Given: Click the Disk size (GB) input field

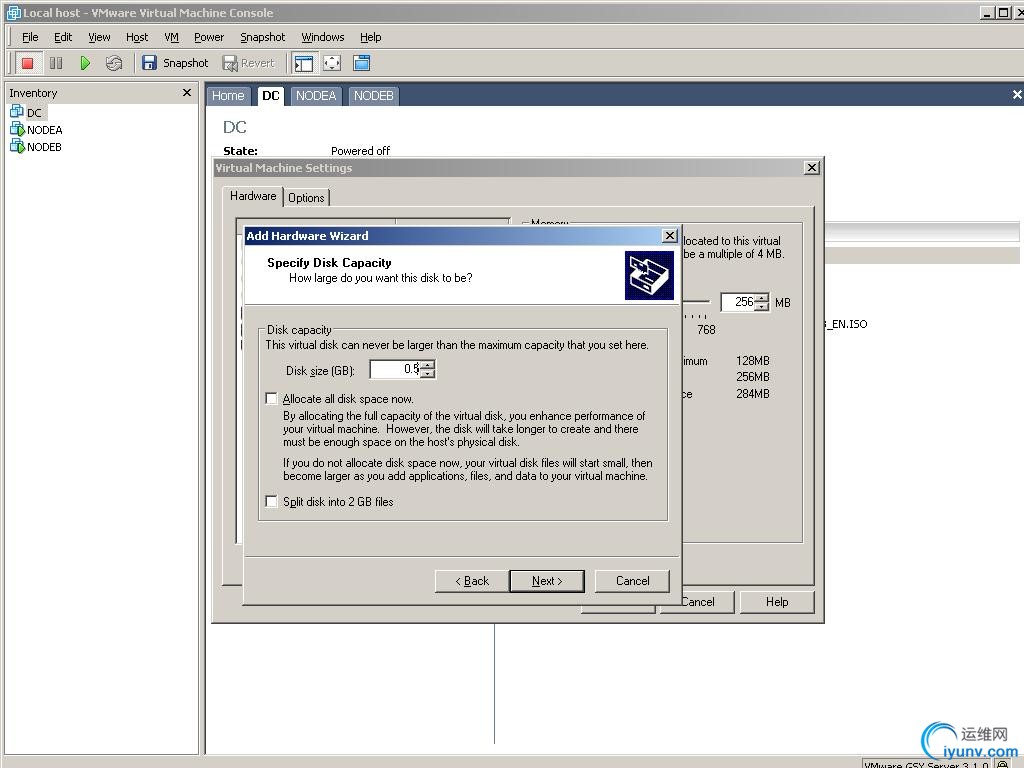Looking at the screenshot, I should (395, 369).
